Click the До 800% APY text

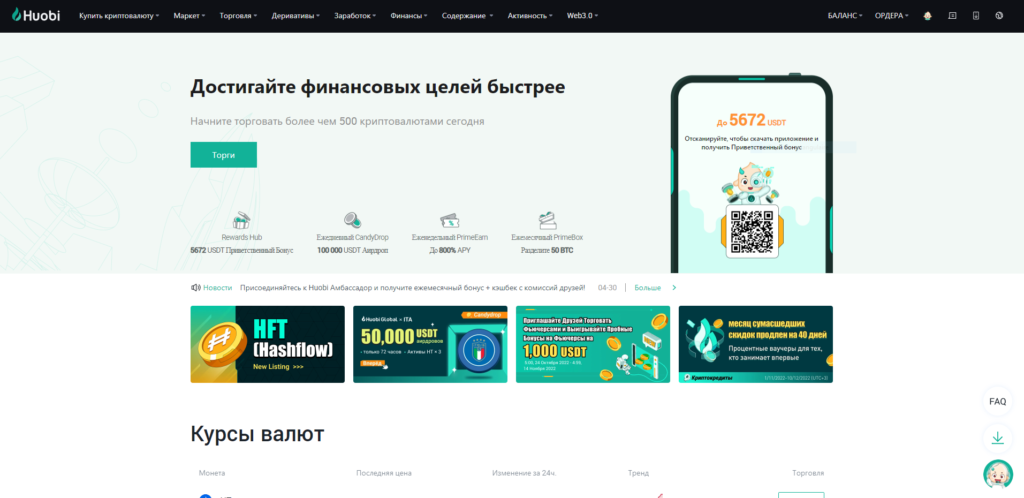[450, 251]
